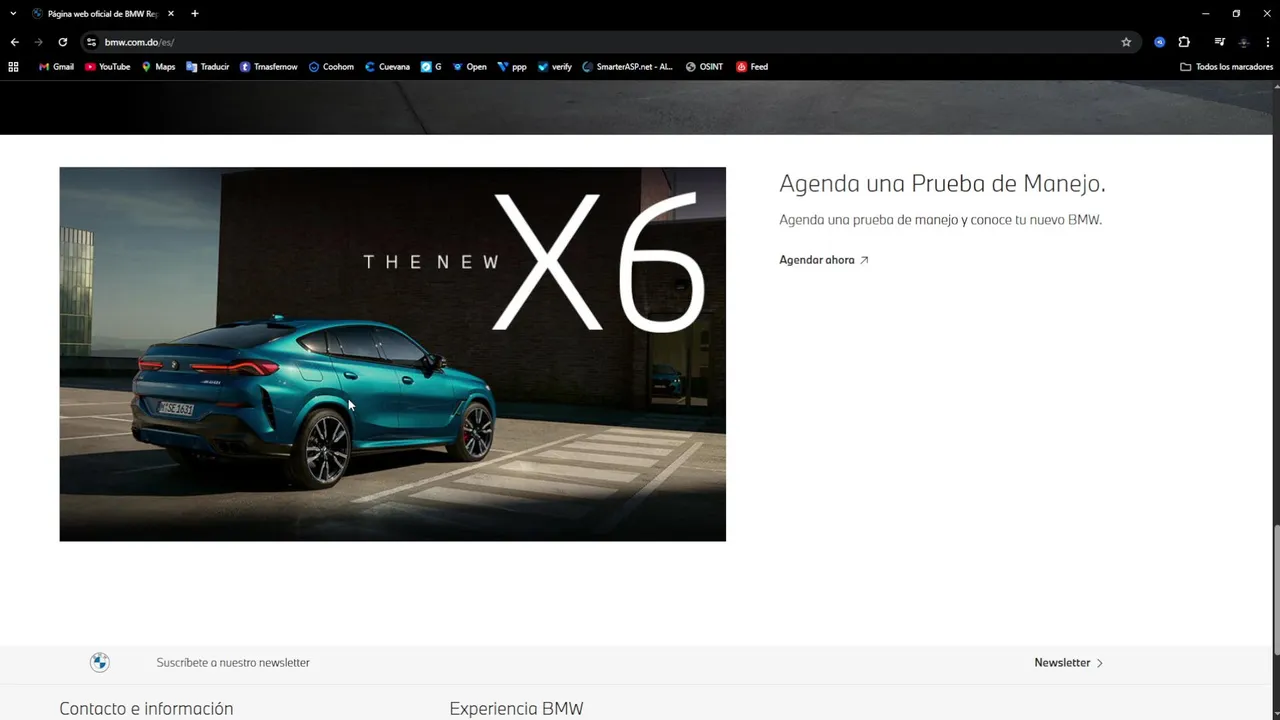This screenshot has width=1280, height=720.
Task: Click the THE NEW X6 car image
Action: click(392, 354)
